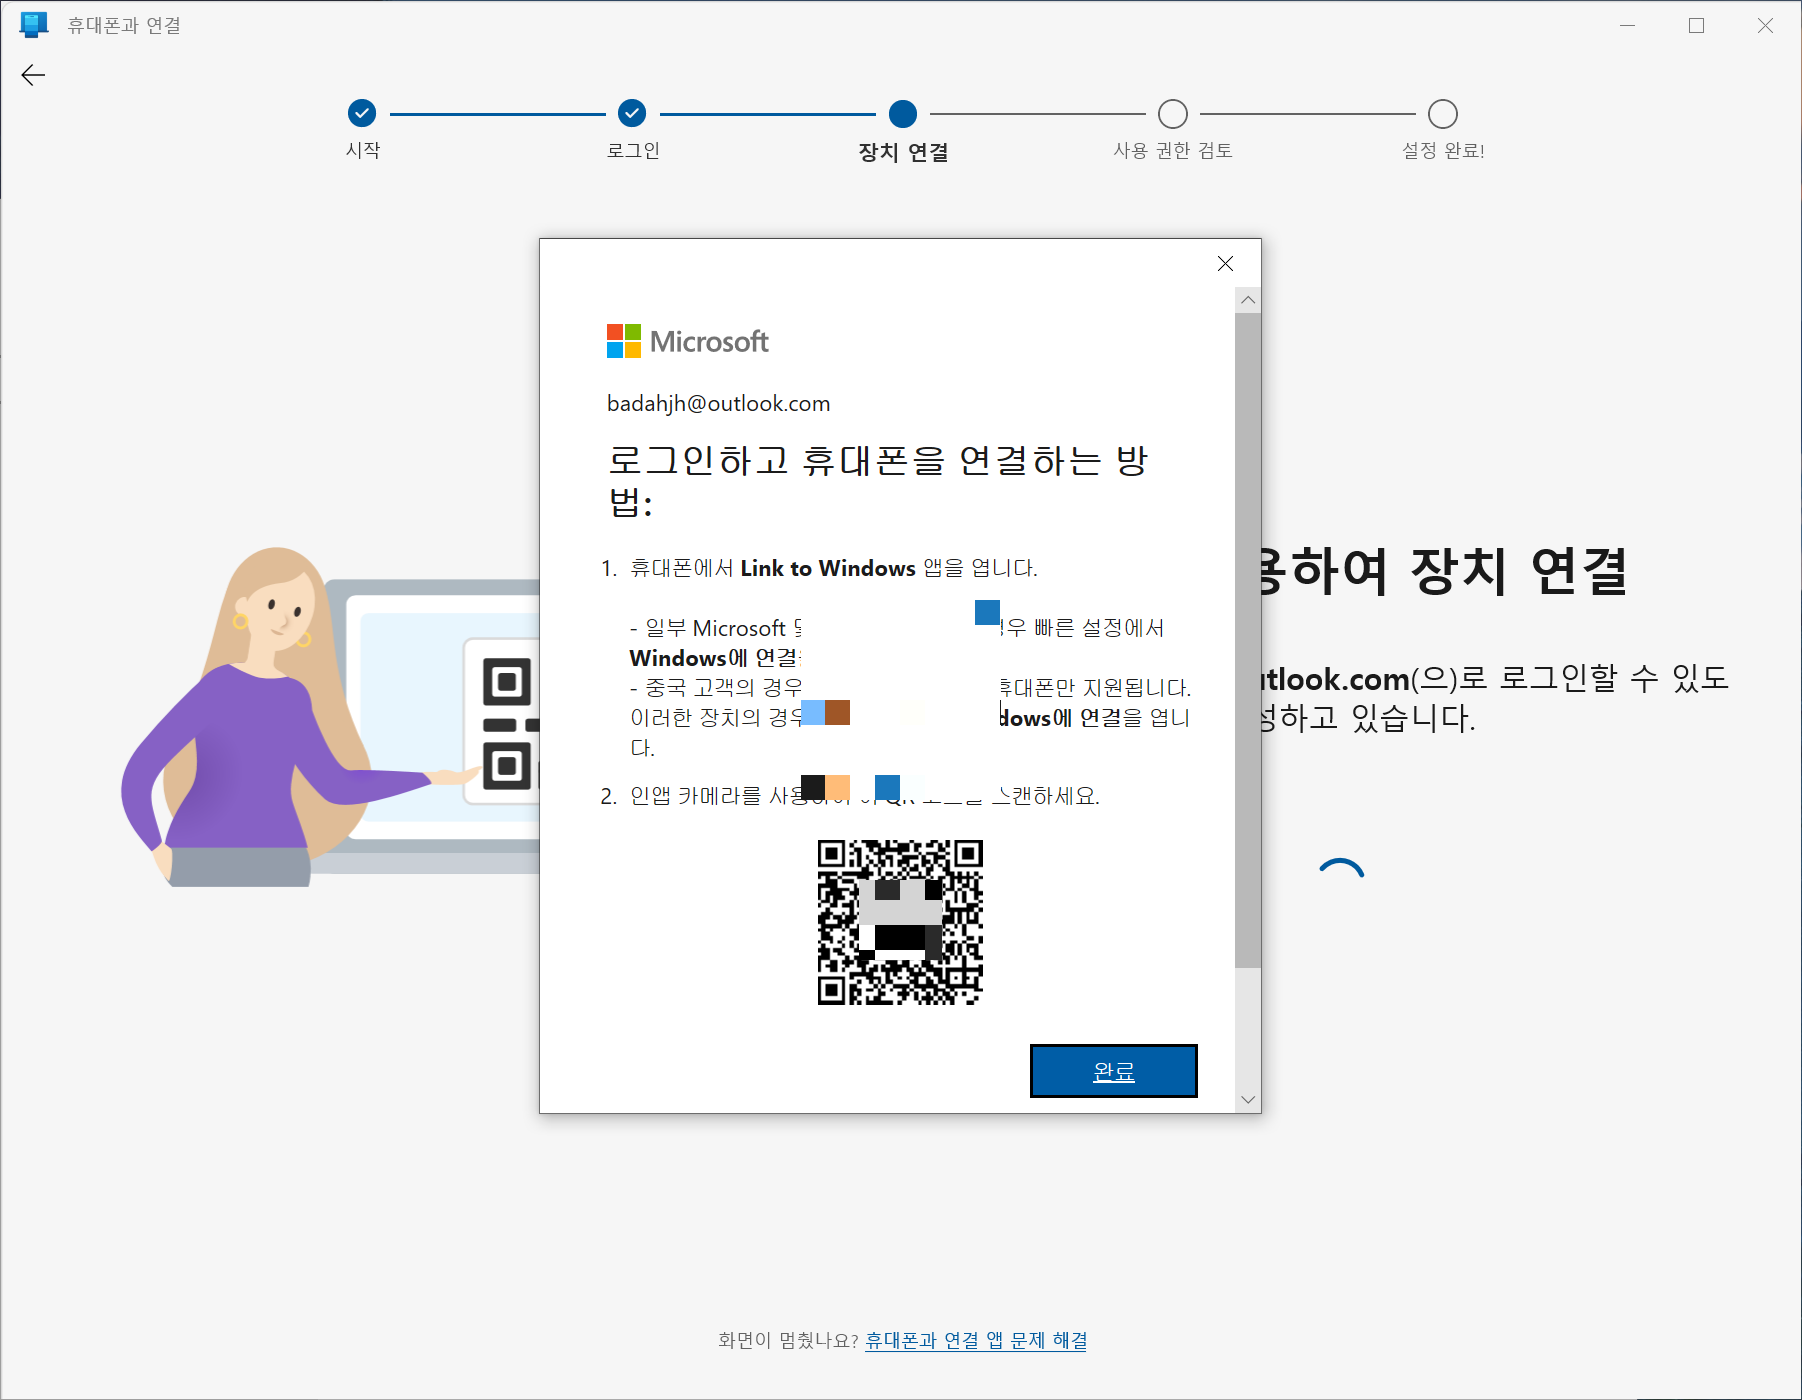Click the 사용 권한 검토 step label

click(1173, 150)
